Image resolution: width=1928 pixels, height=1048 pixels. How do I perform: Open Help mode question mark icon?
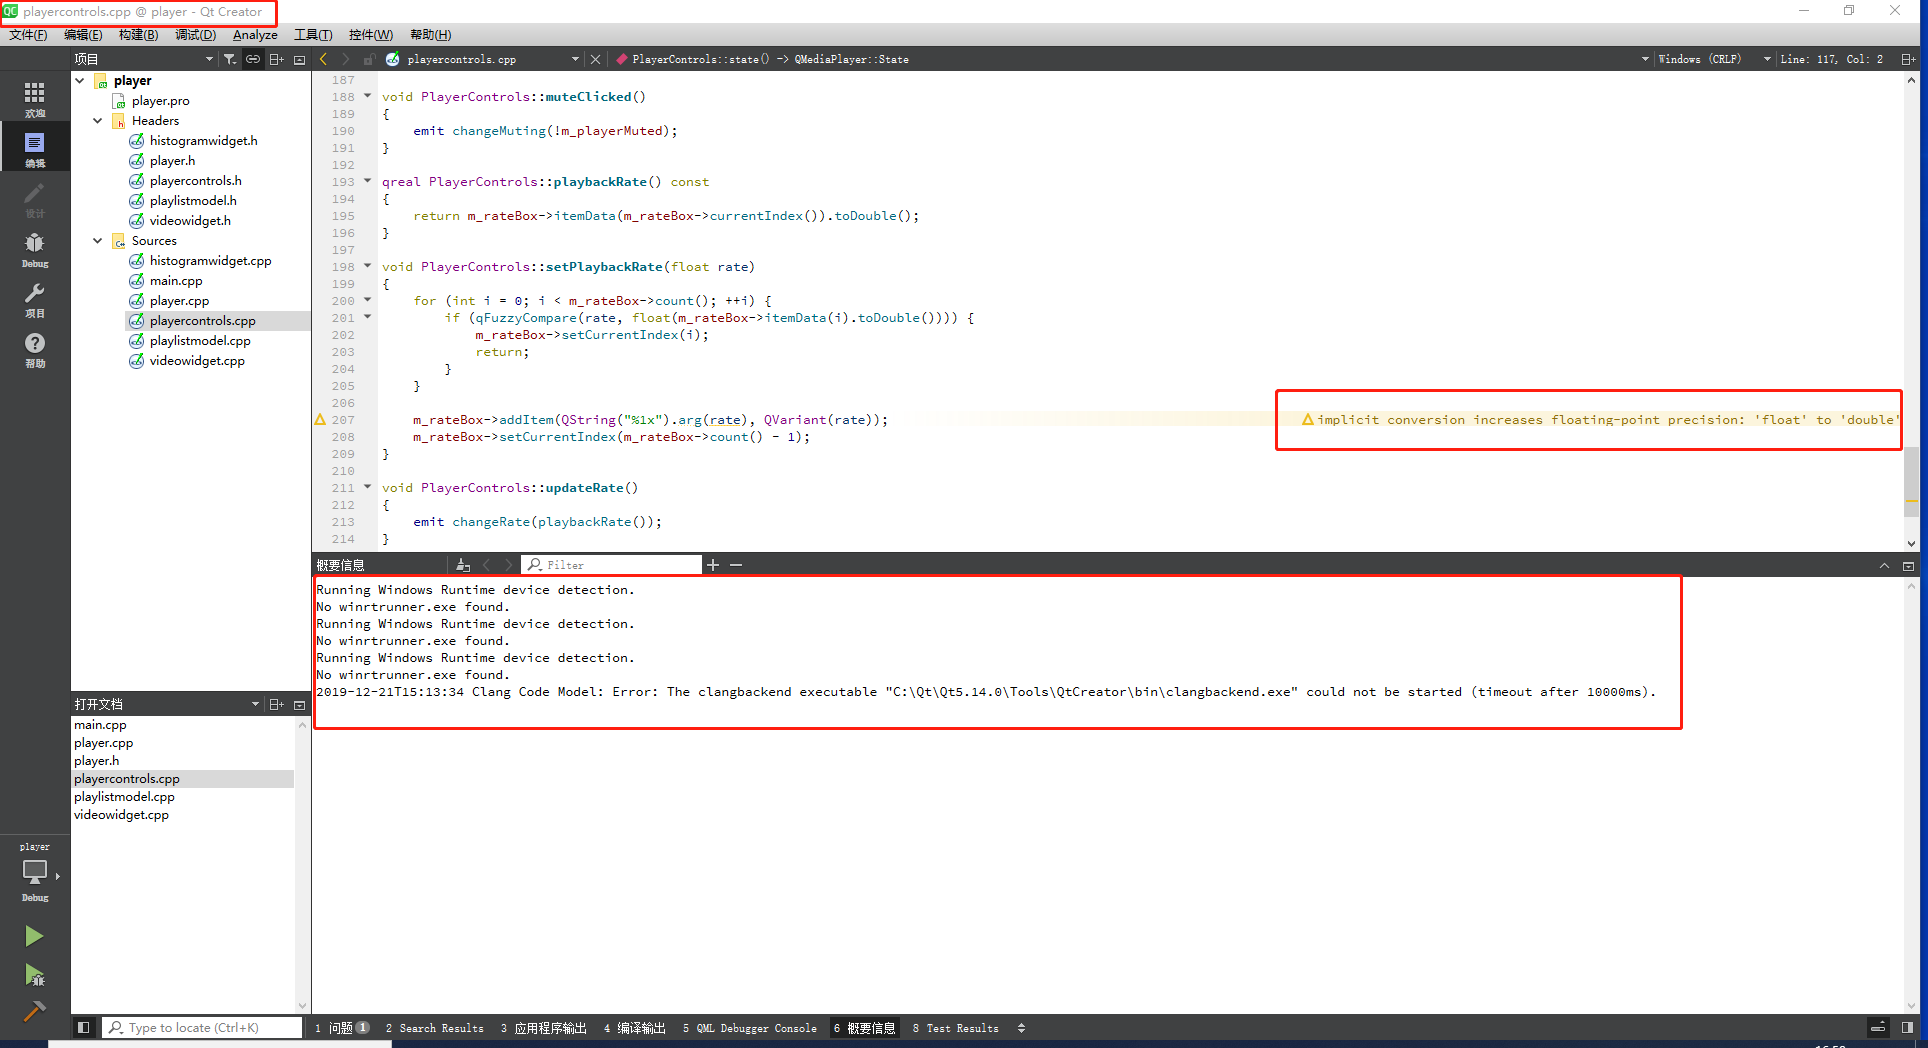[x=34, y=348]
